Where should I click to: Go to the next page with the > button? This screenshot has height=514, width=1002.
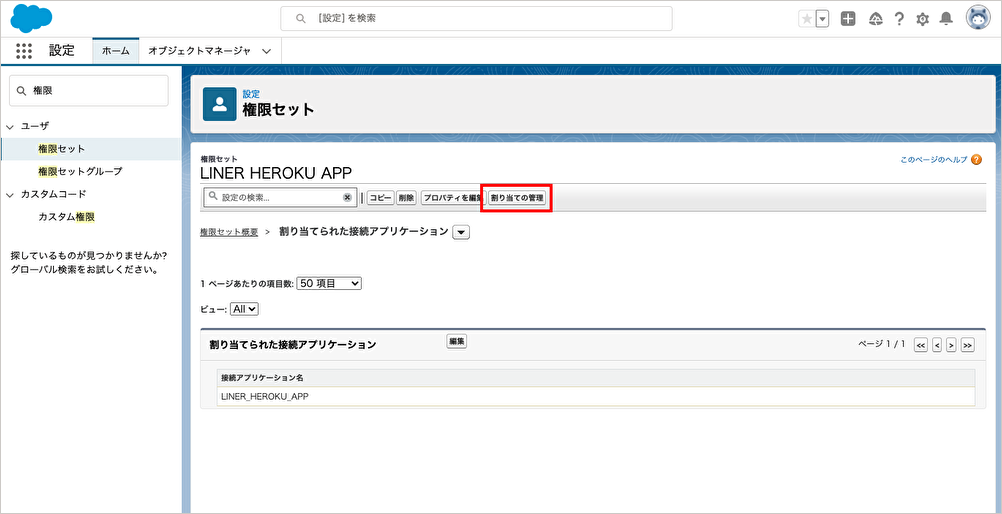[951, 345]
